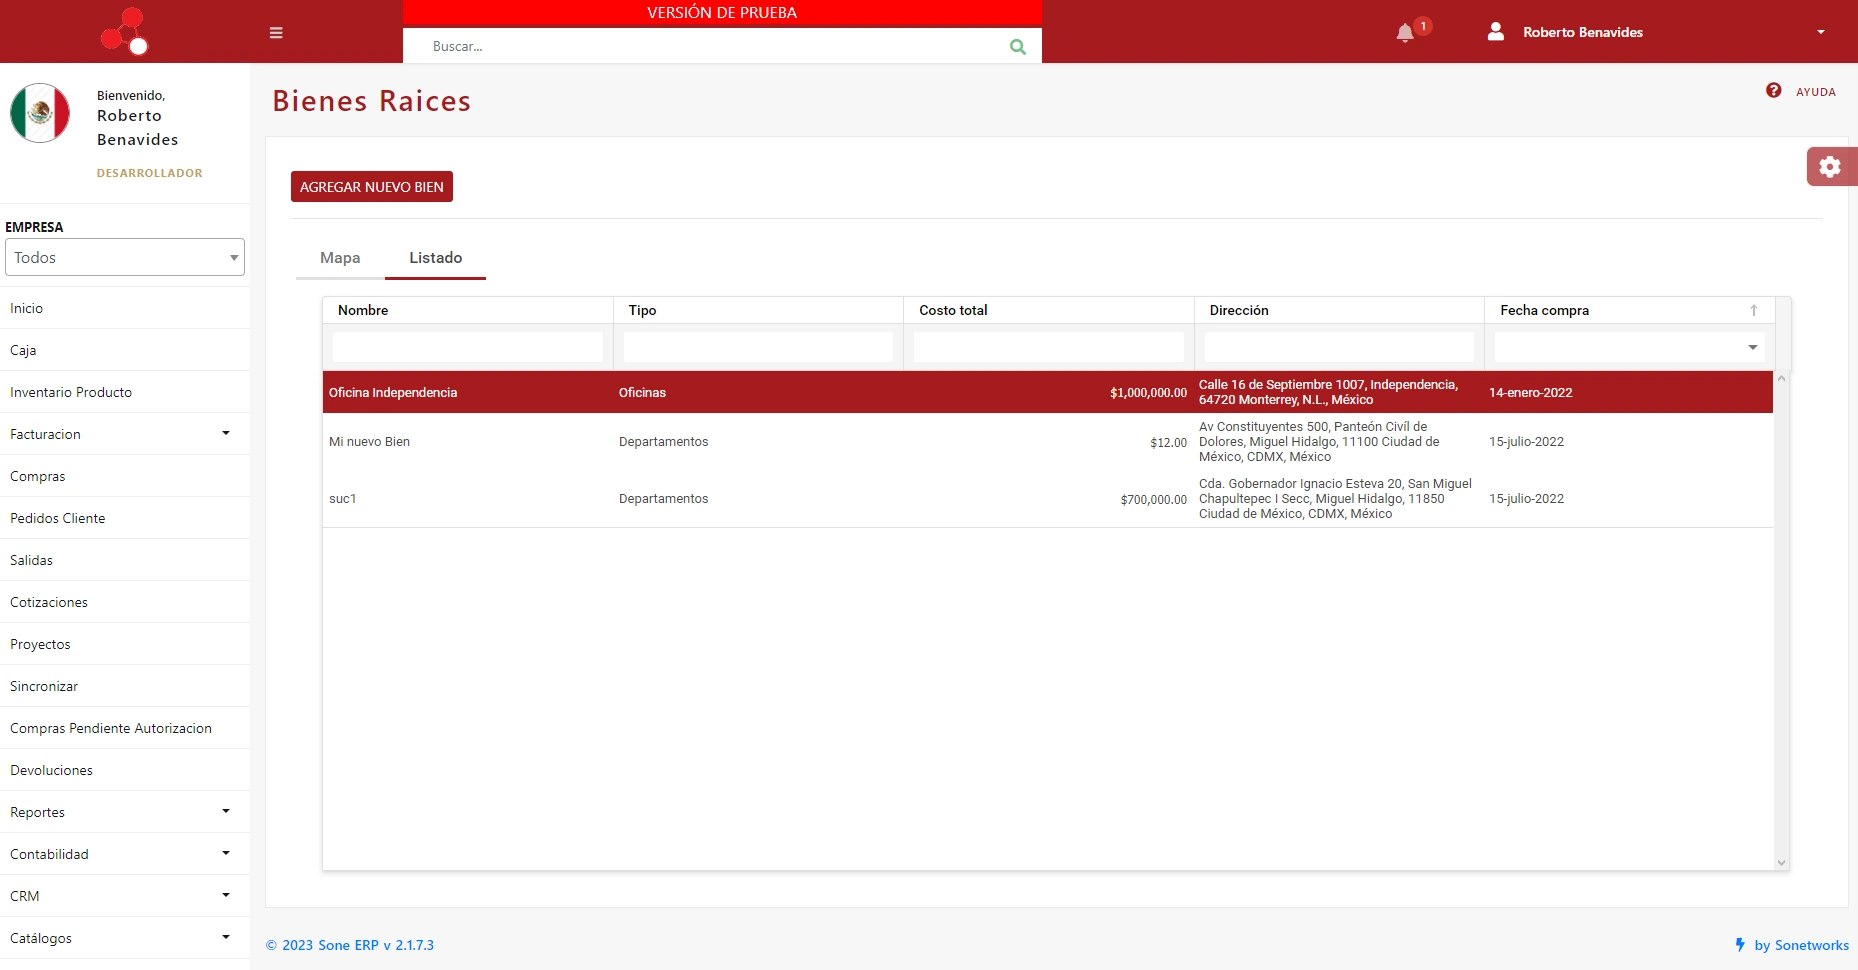The height and width of the screenshot is (970, 1858).
Task: Sort by the Nombre column header
Action: [468, 311]
